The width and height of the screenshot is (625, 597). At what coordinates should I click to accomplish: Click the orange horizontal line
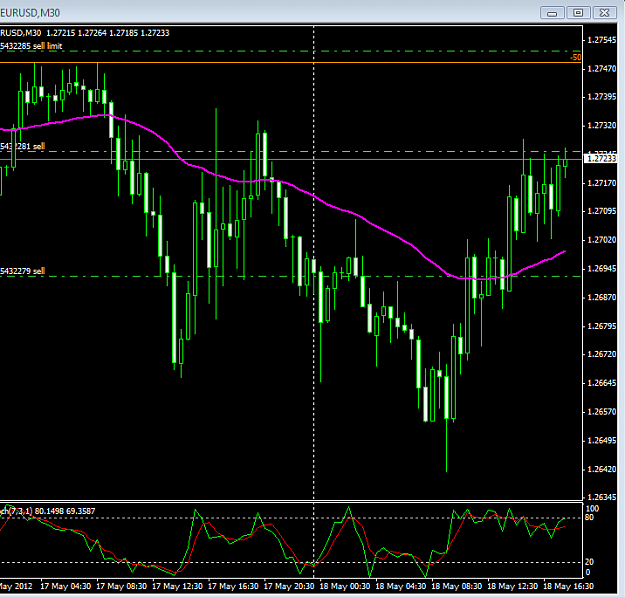[290, 63]
